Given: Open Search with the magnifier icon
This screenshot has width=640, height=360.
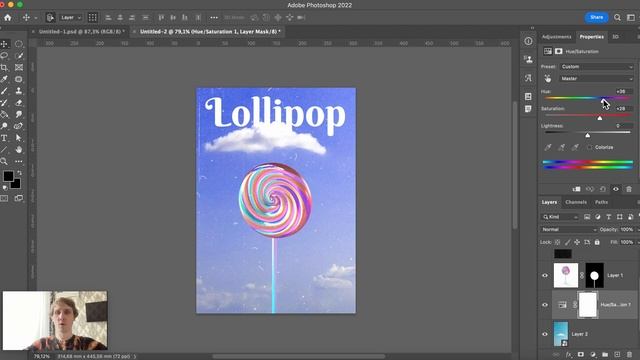Looking at the screenshot, I should (x=617, y=18).
